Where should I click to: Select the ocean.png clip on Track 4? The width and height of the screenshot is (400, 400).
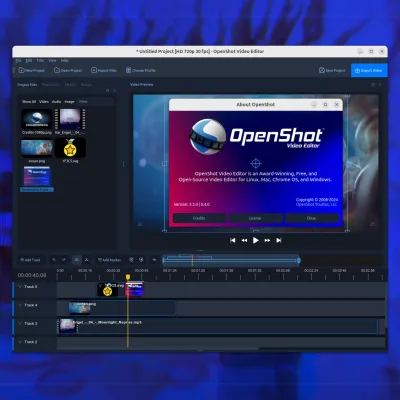[122, 308]
